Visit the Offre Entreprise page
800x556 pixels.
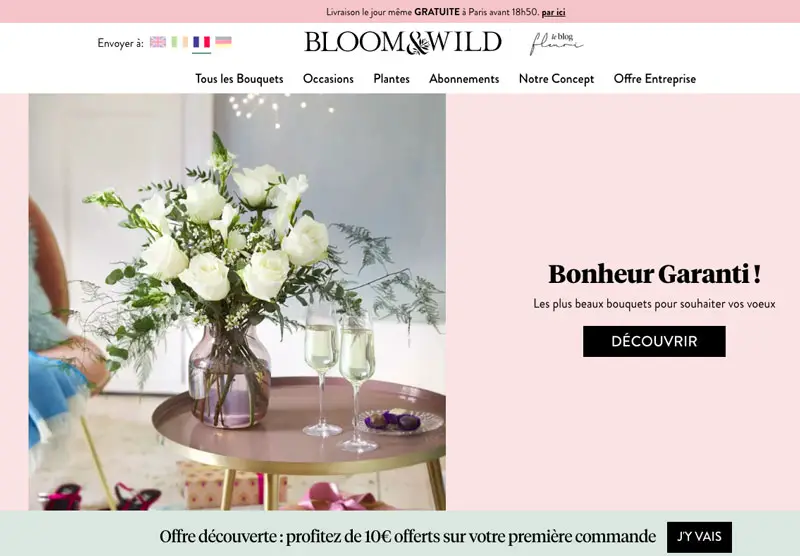655,79
